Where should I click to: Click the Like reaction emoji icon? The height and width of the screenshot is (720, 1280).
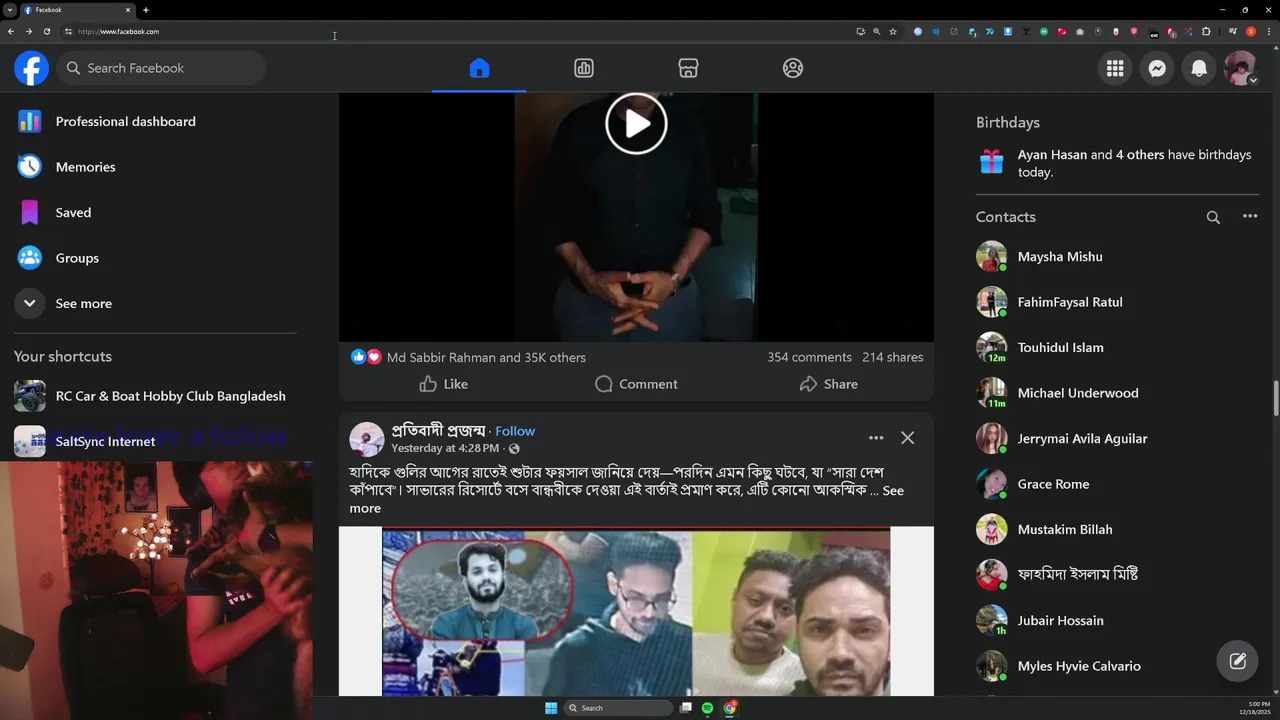coord(359,357)
